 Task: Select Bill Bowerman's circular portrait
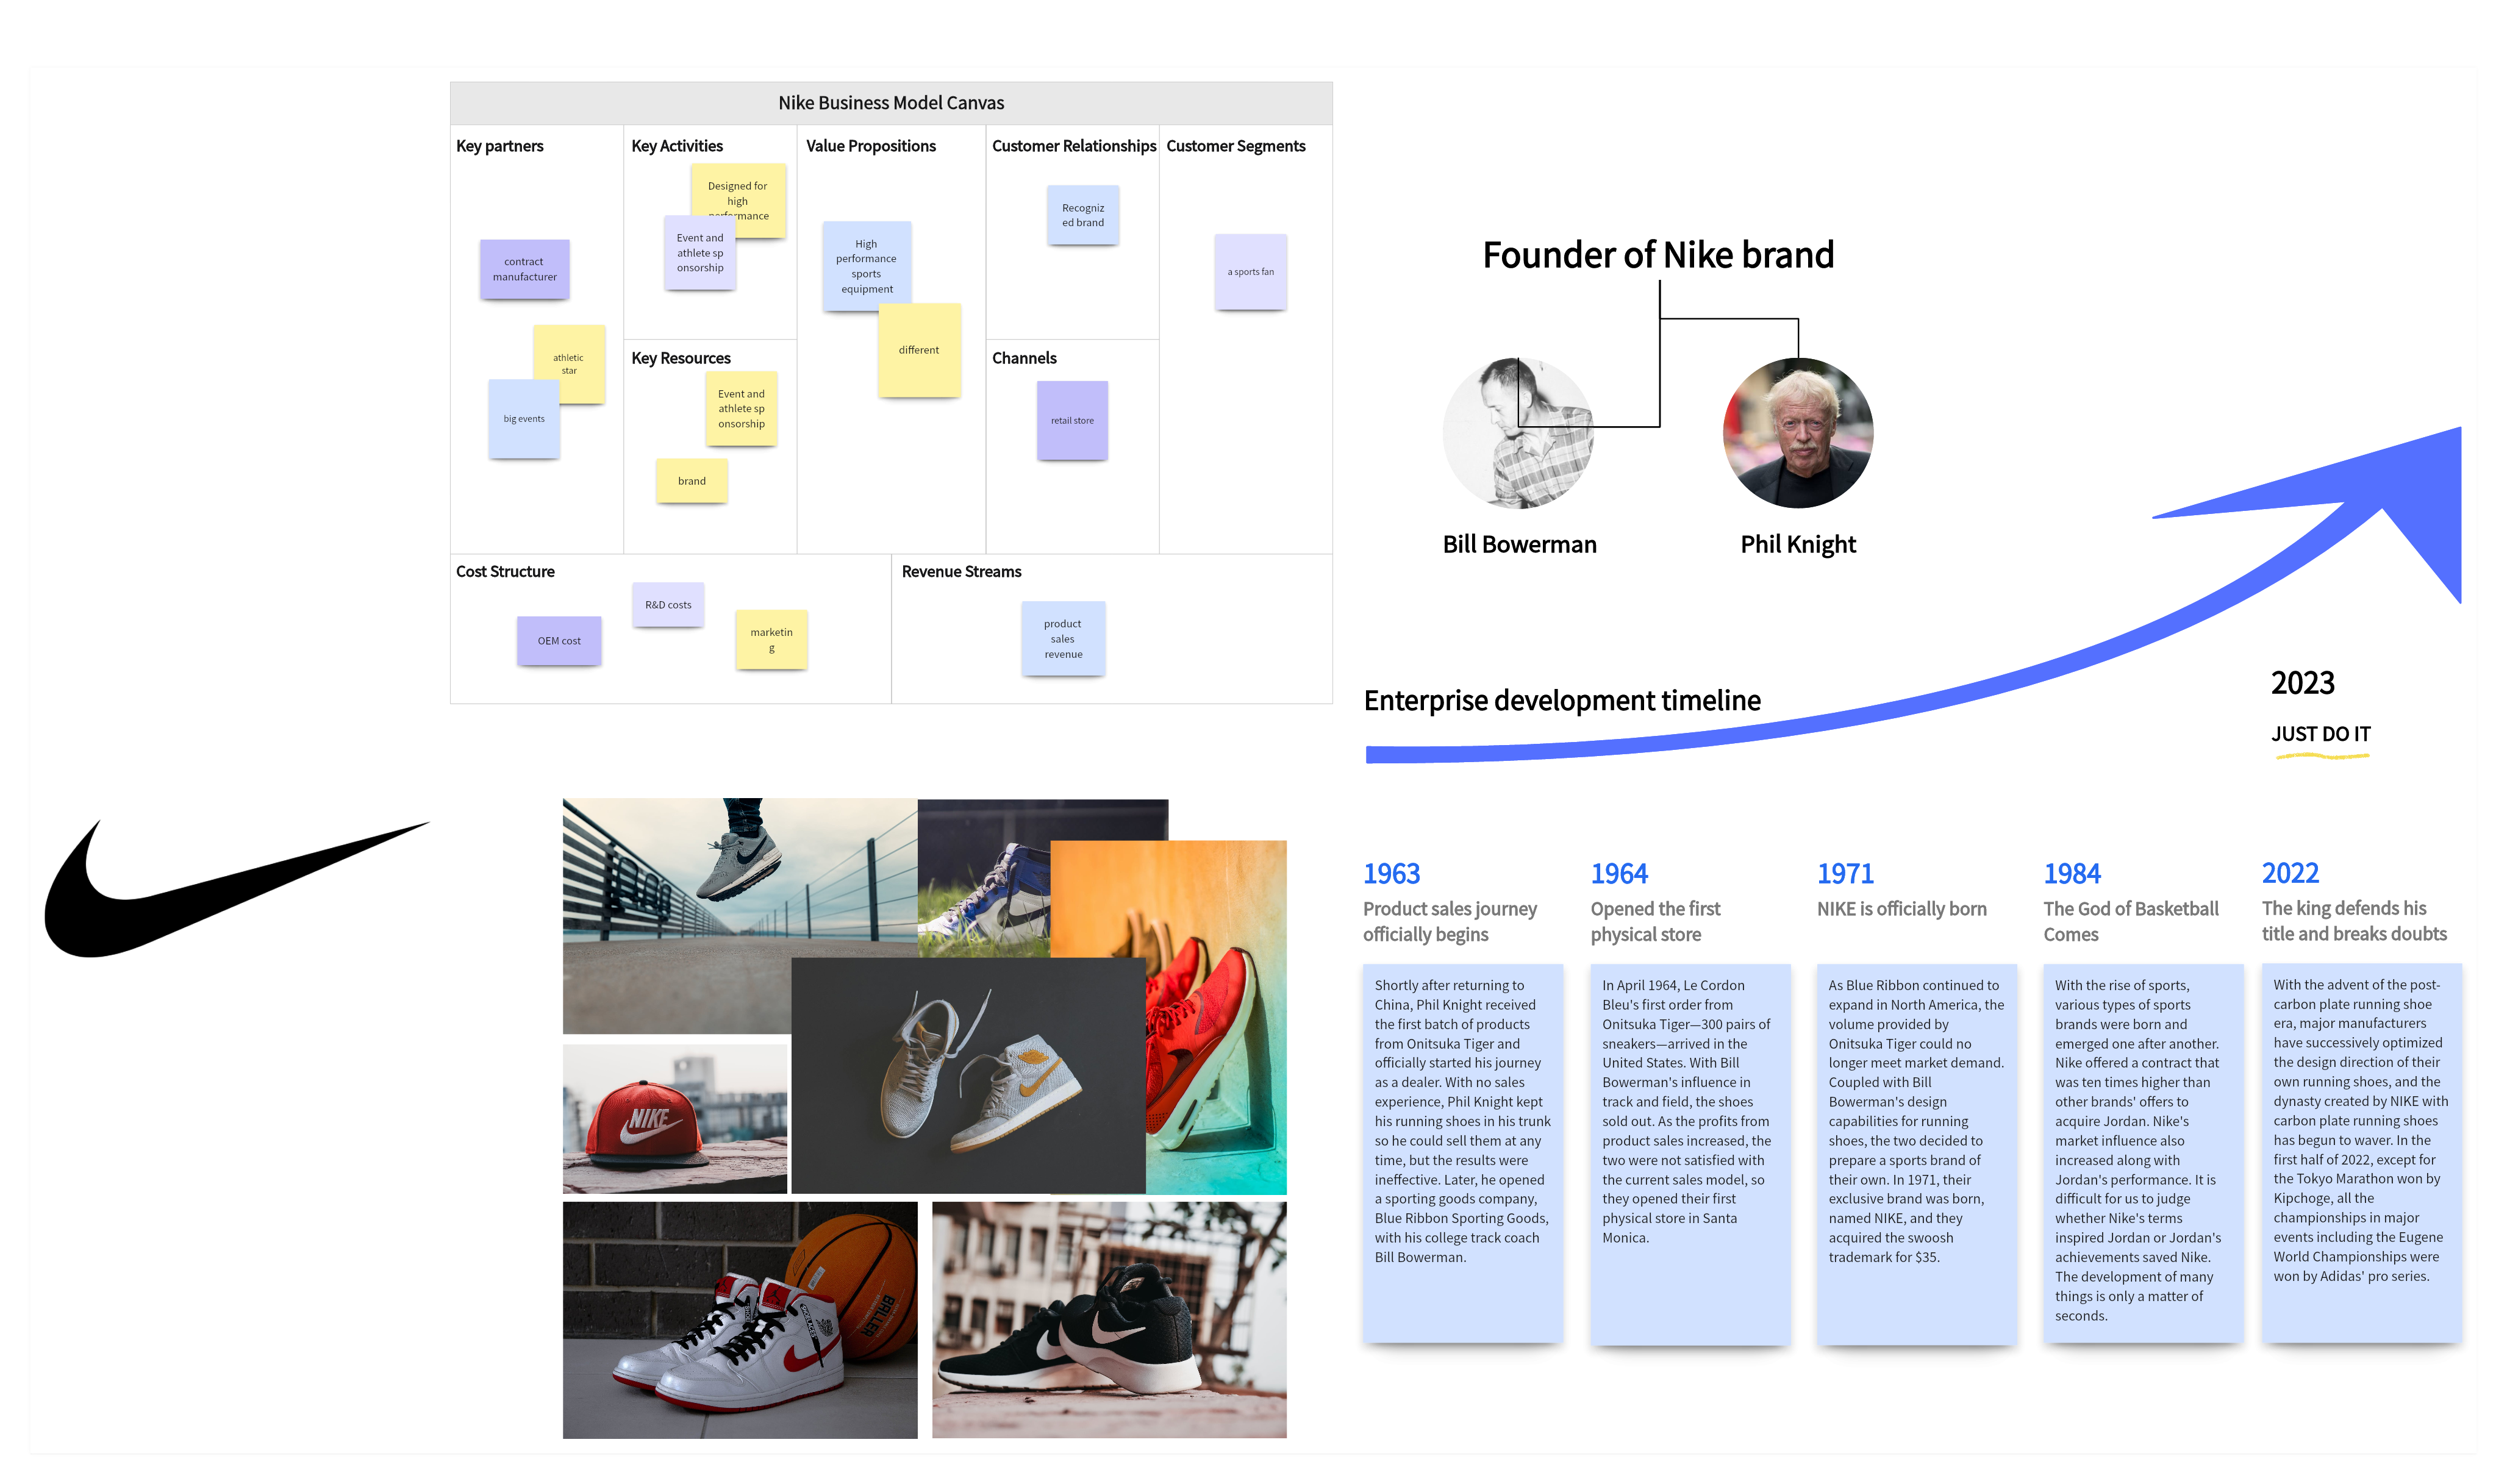(x=1518, y=433)
